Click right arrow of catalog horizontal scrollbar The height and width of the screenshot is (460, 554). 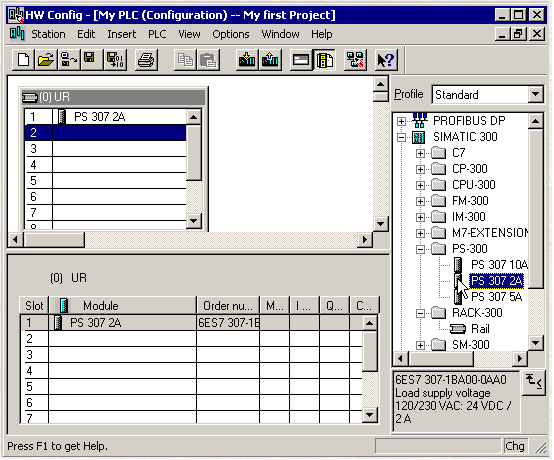click(519, 359)
